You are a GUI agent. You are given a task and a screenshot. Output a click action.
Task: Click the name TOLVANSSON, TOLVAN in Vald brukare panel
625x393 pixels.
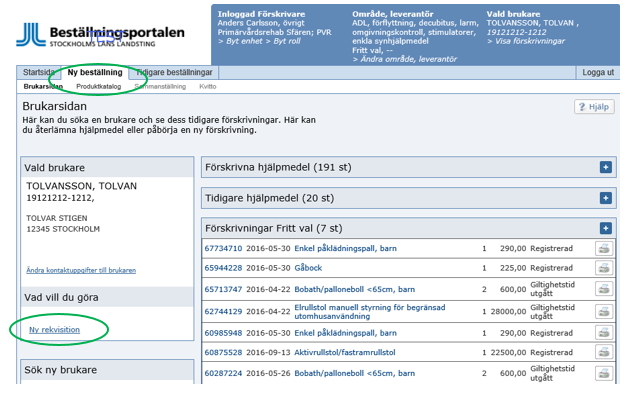click(81, 186)
